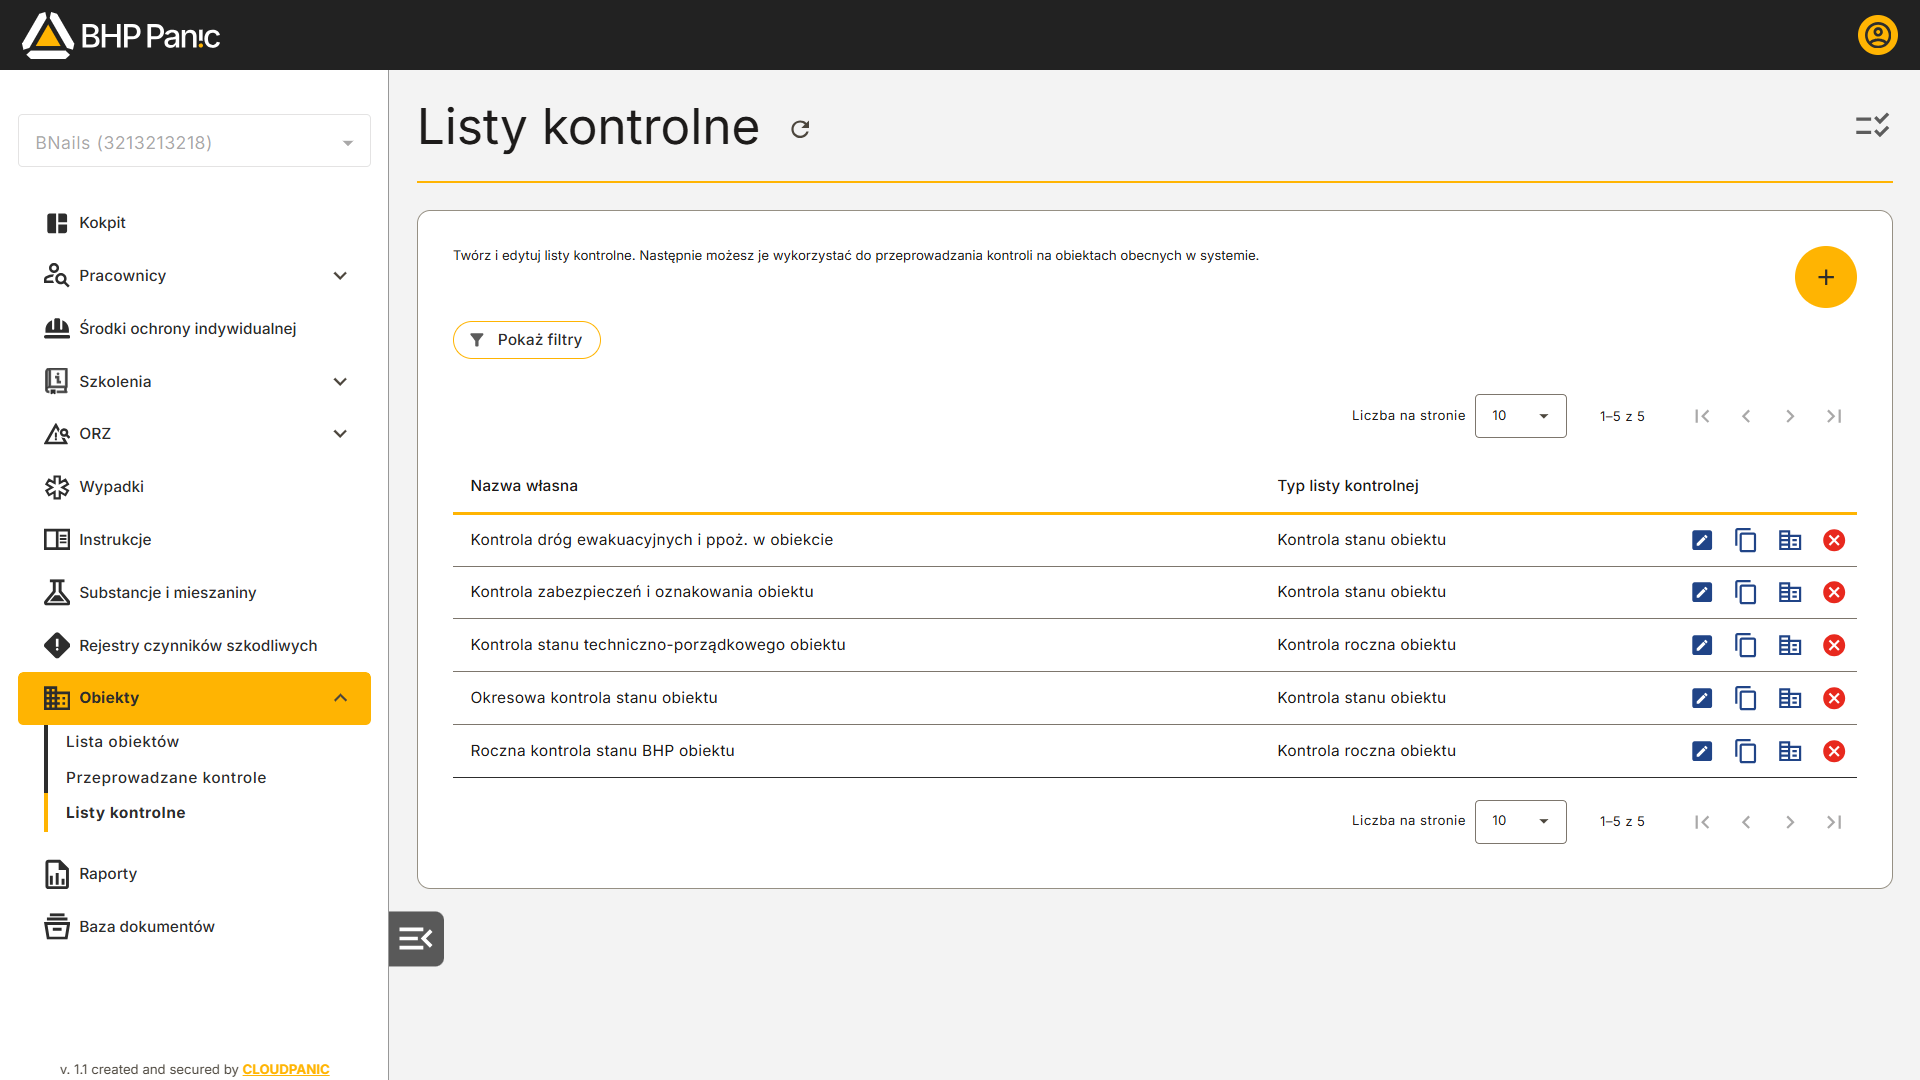Open bottom Liczba na stronie dropdown
Image resolution: width=1920 pixels, height=1080 pixels.
point(1520,821)
